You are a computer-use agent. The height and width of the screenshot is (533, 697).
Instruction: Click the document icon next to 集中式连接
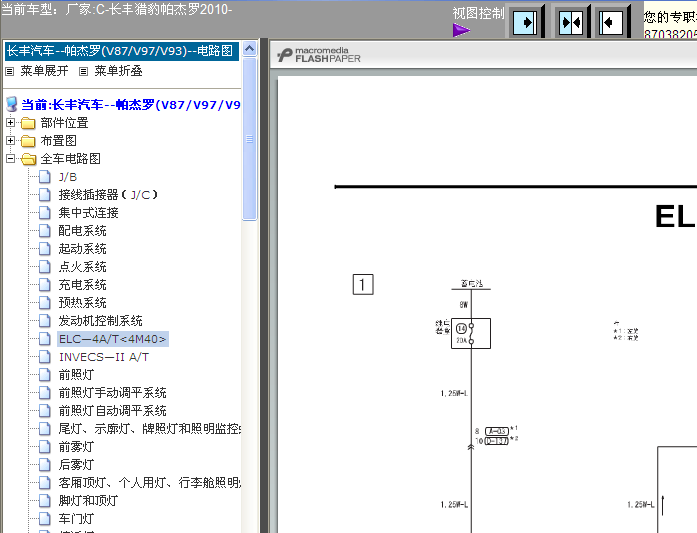pos(44,212)
